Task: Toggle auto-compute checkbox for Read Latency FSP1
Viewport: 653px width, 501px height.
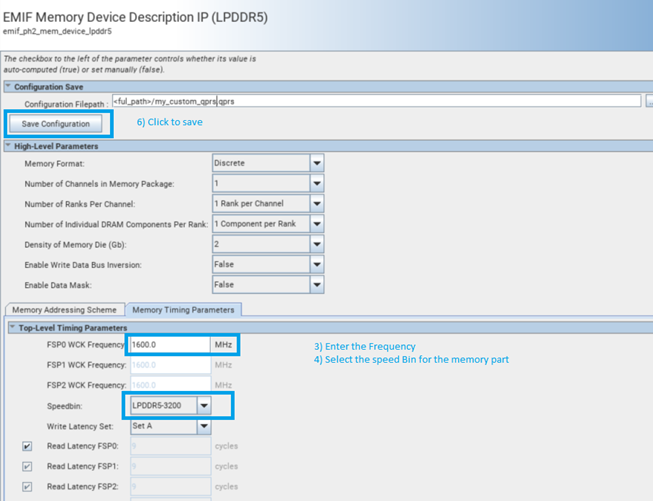Action: tap(27, 466)
